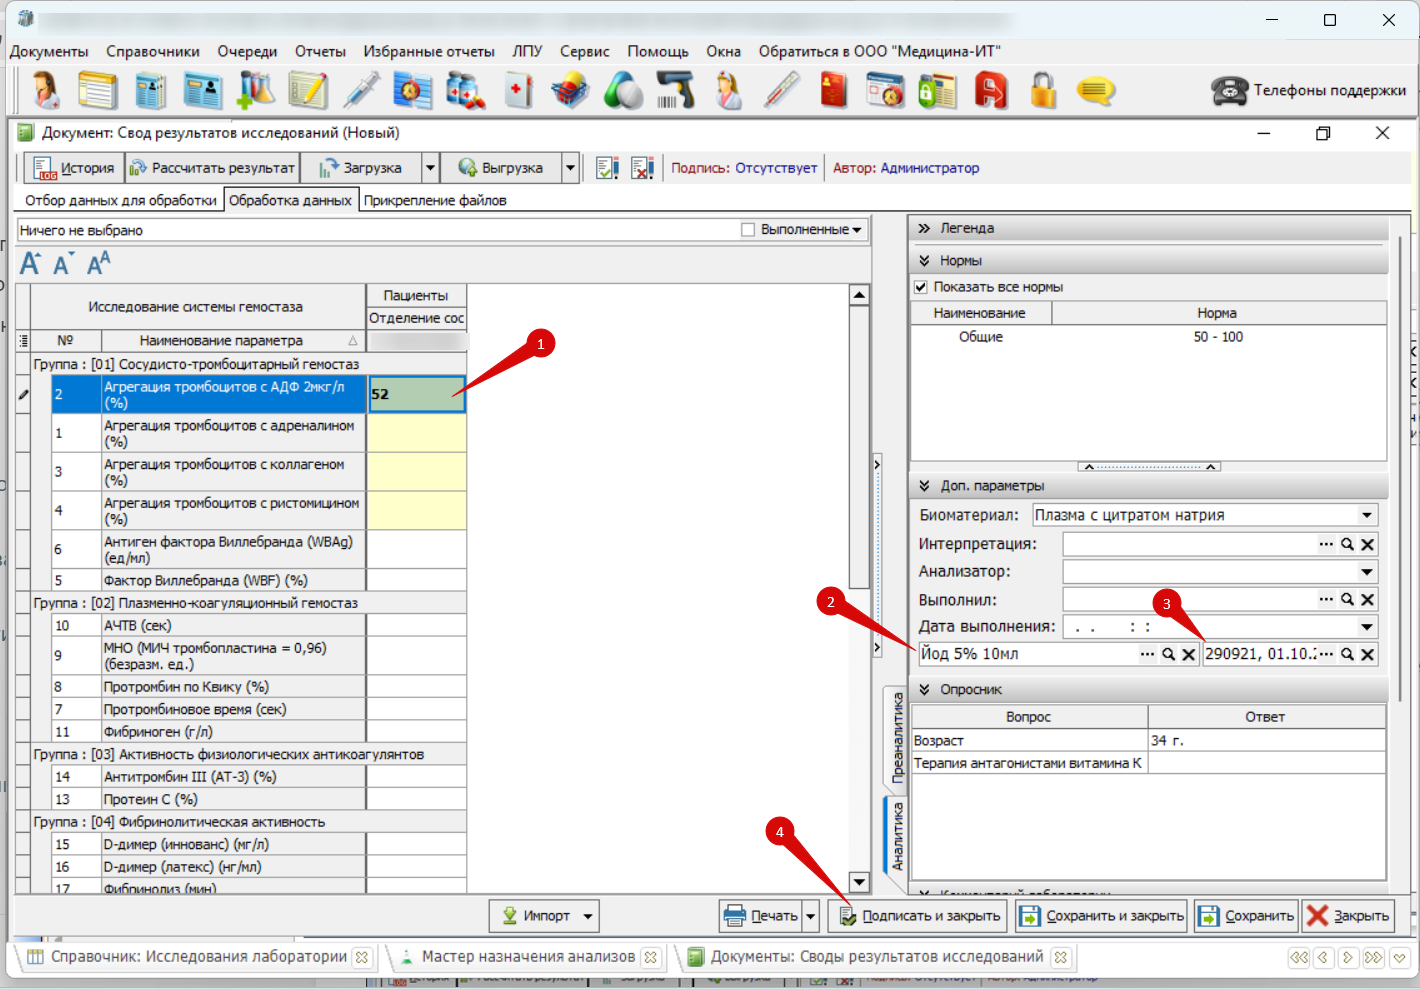The width and height of the screenshot is (1420, 989).
Task: Click Сохранить и закрыть button
Action: click(x=1101, y=916)
